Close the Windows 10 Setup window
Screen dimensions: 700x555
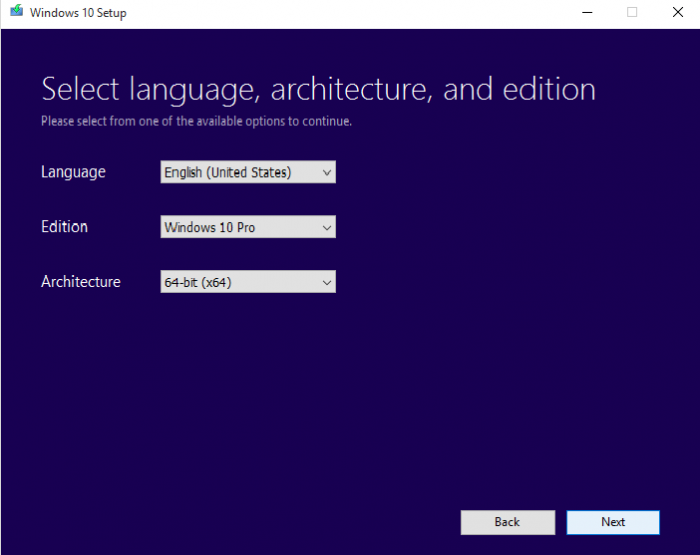(677, 13)
